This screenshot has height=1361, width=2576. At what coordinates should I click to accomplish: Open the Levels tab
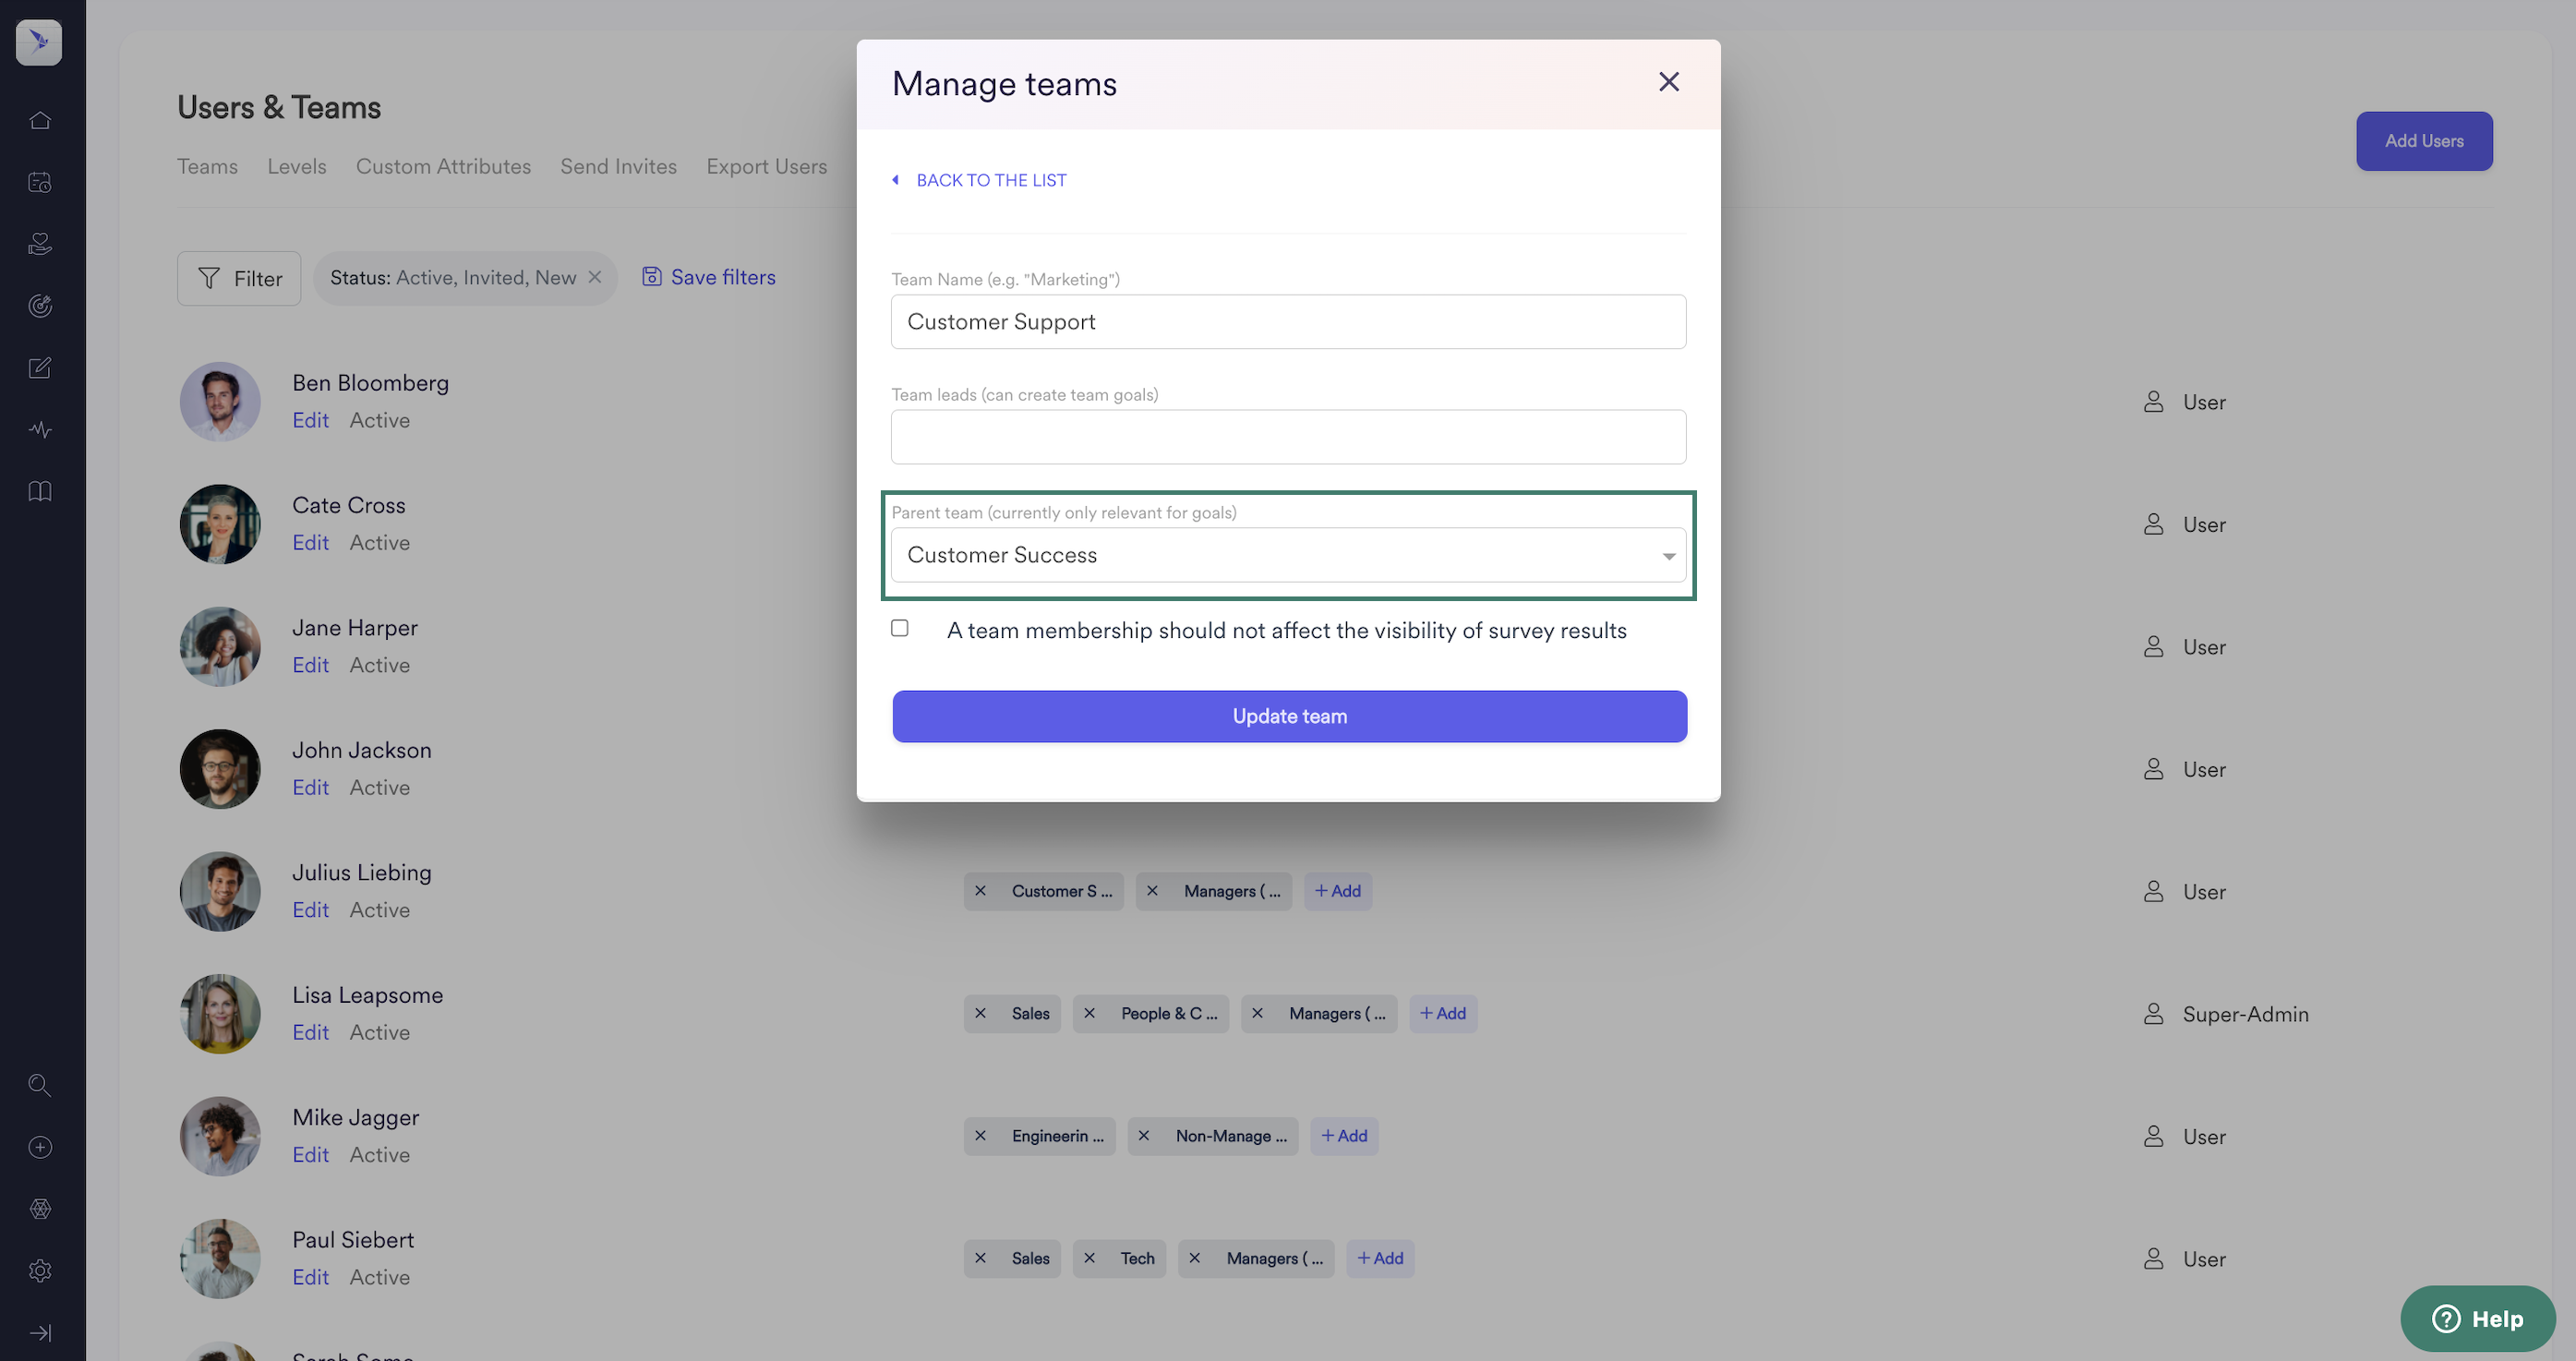(297, 166)
